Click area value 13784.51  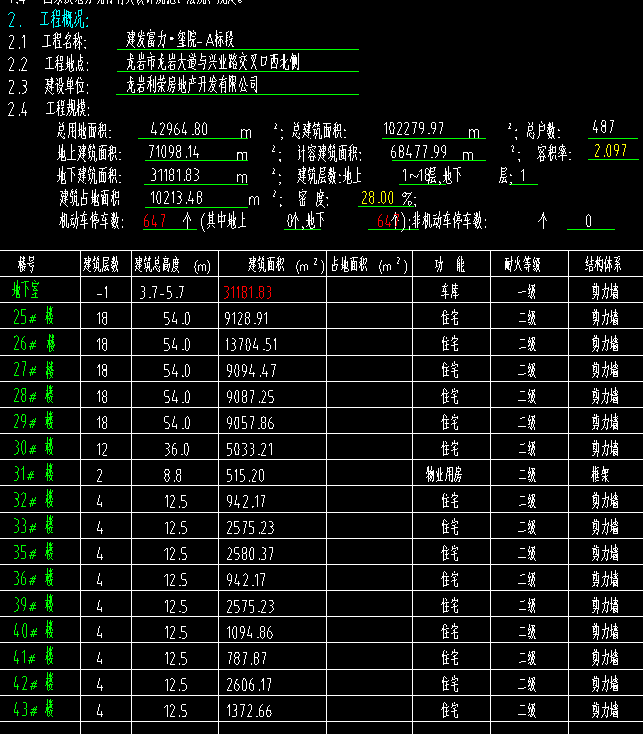(251, 345)
